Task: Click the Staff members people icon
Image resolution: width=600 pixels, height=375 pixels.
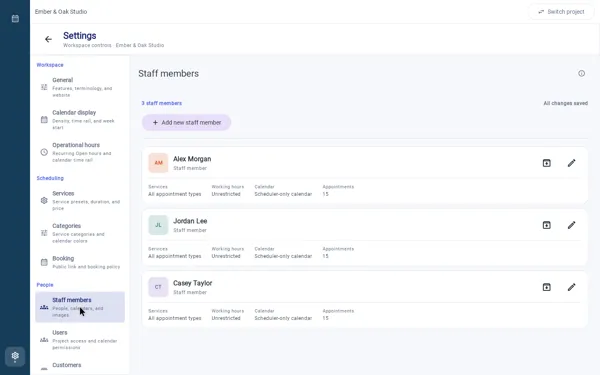Action: (44, 307)
